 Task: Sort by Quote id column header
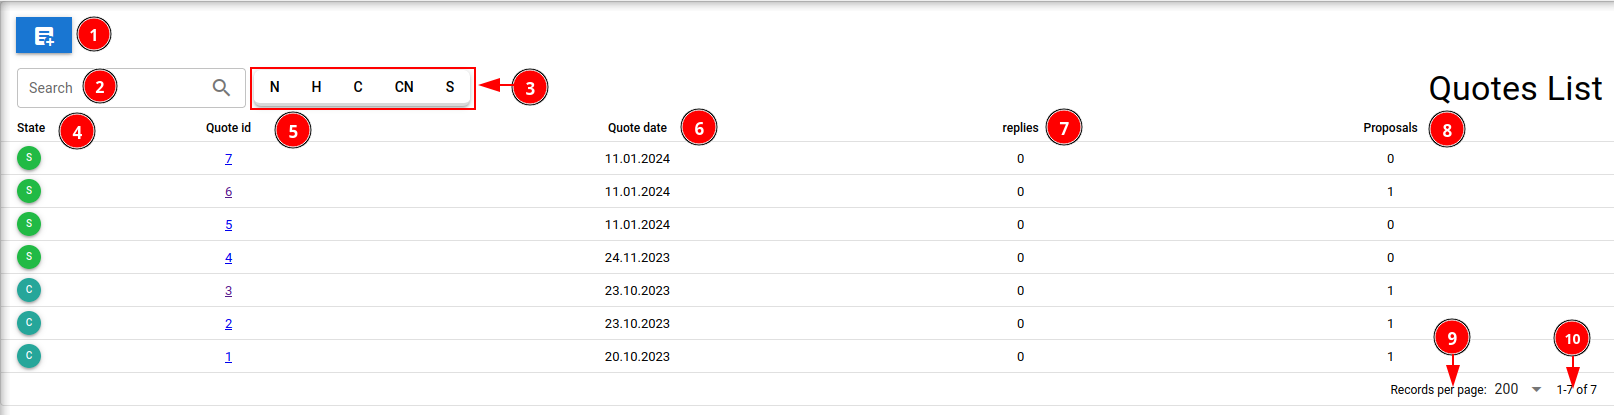click(x=228, y=128)
